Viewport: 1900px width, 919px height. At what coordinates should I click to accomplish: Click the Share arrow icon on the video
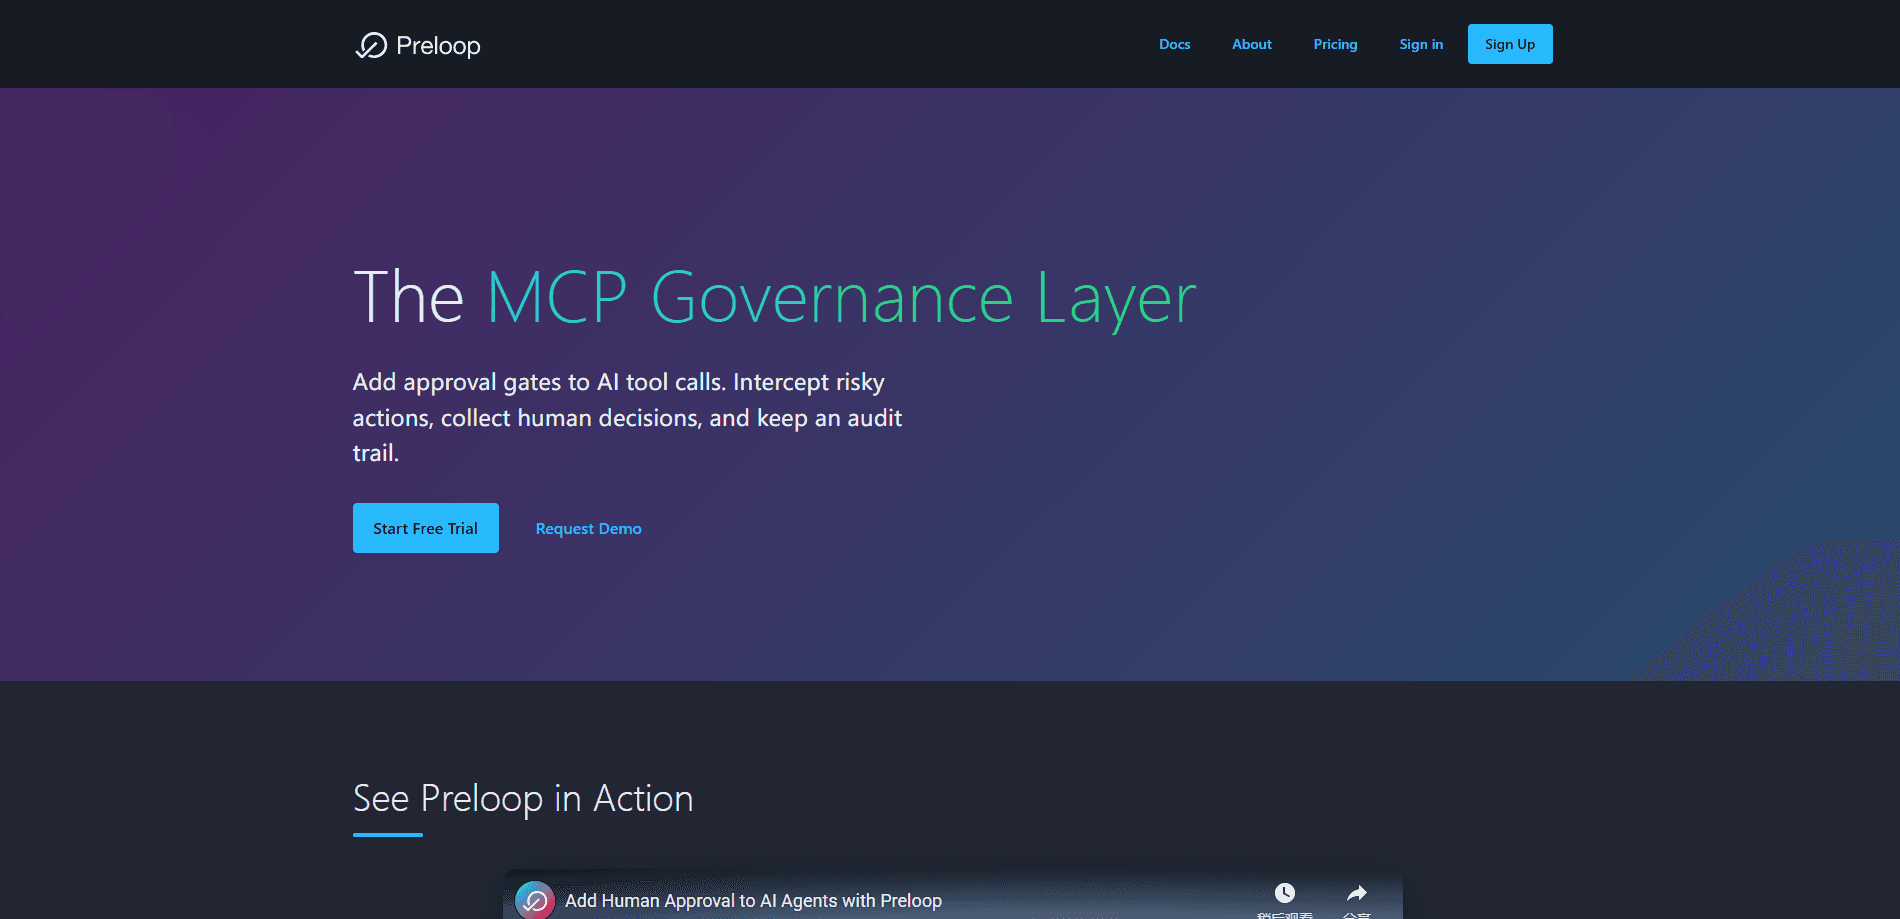point(1357,893)
